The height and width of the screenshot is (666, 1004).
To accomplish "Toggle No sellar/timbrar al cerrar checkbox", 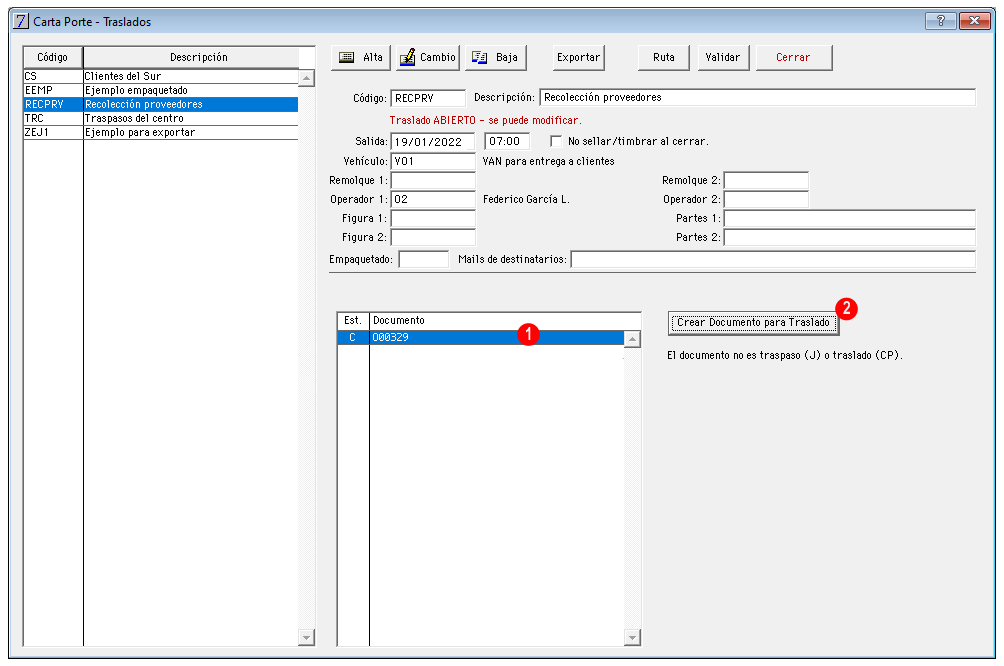I will (x=556, y=141).
